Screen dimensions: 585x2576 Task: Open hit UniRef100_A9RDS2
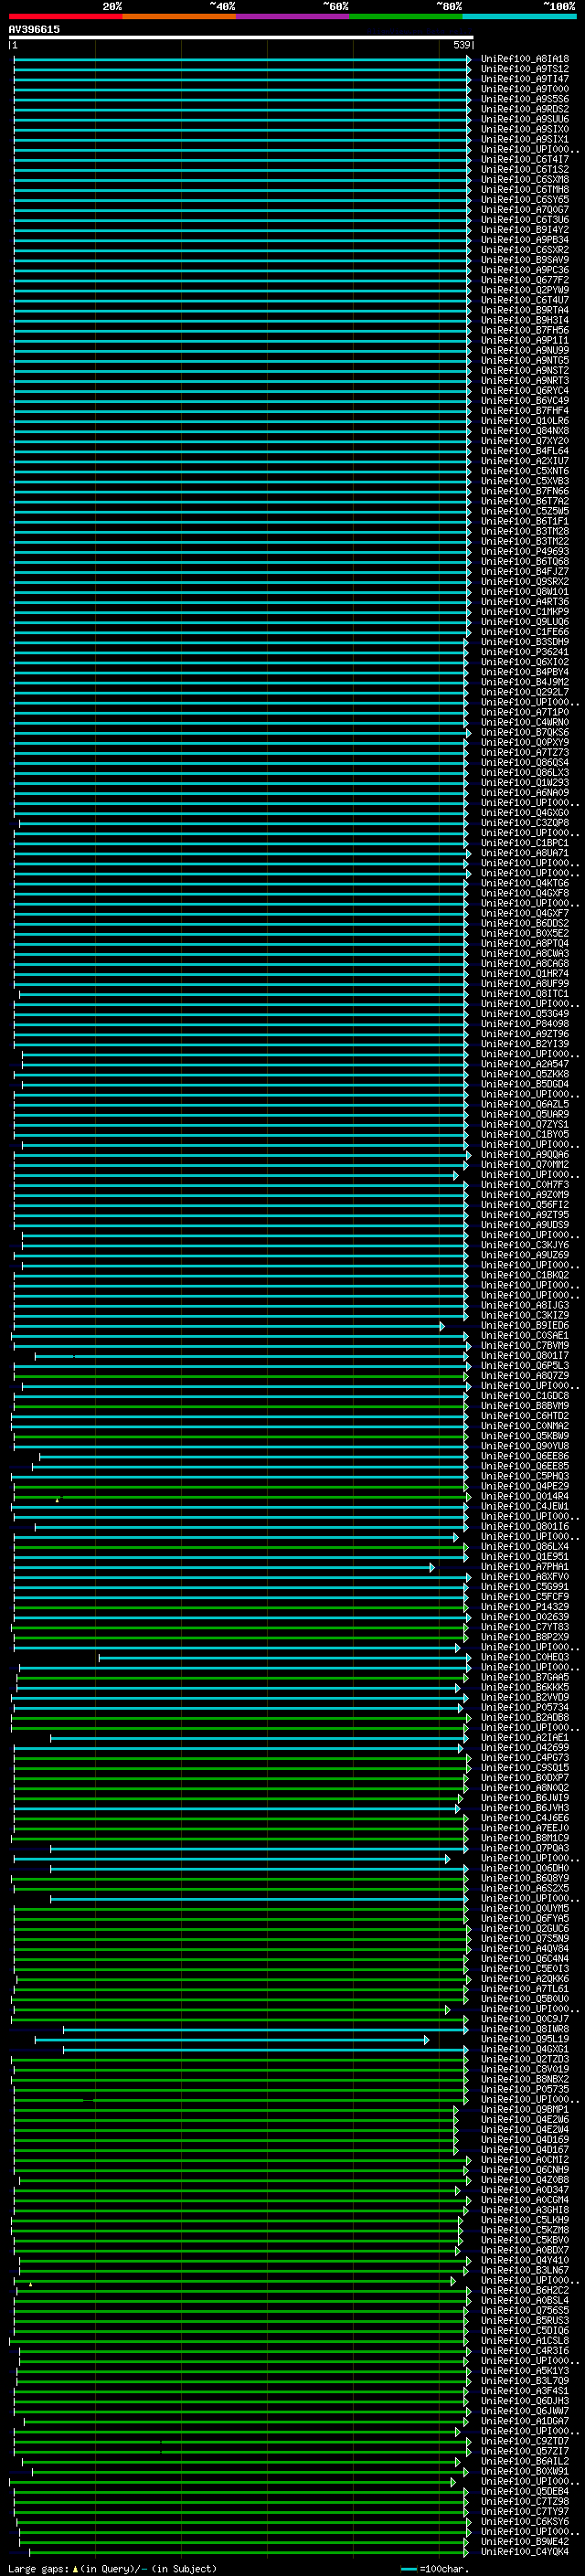tap(524, 109)
